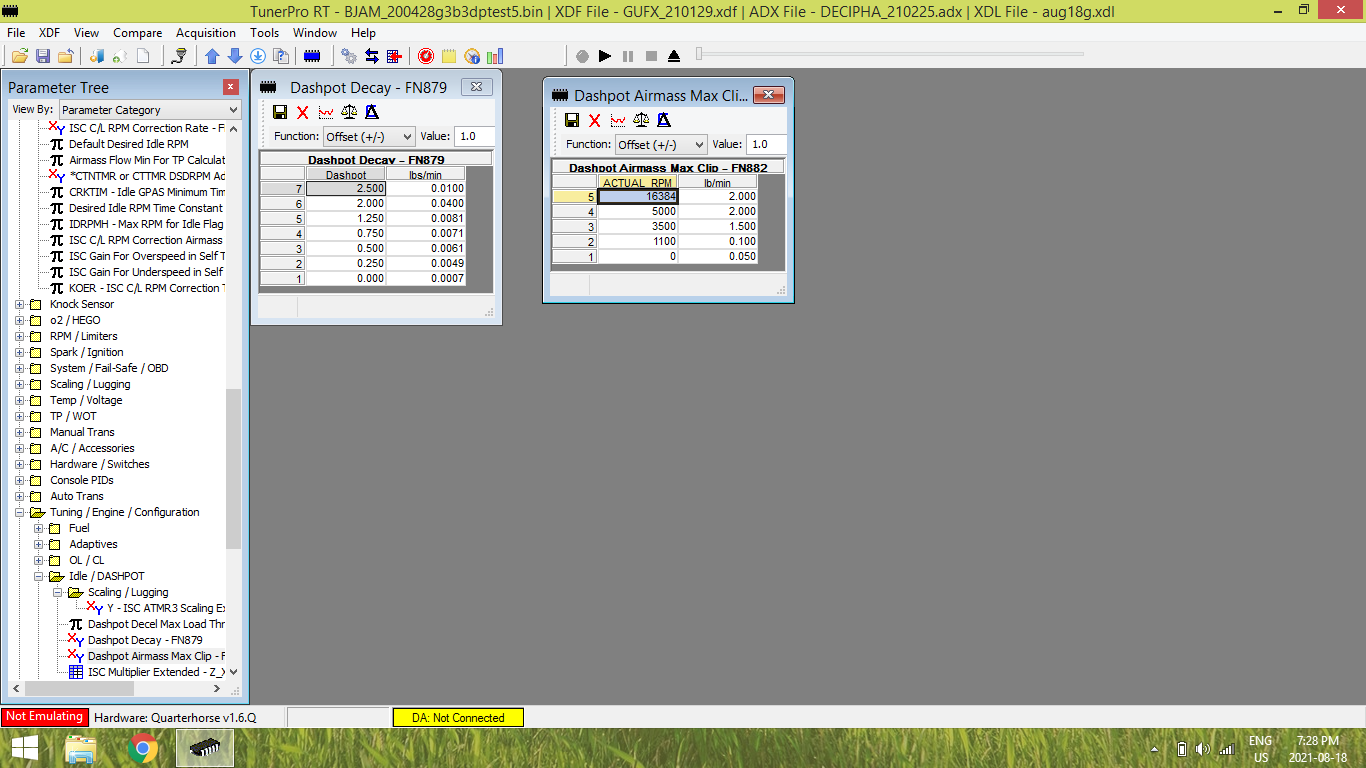The width and height of the screenshot is (1366, 768).
Task: Open the File menu
Action: (16, 33)
